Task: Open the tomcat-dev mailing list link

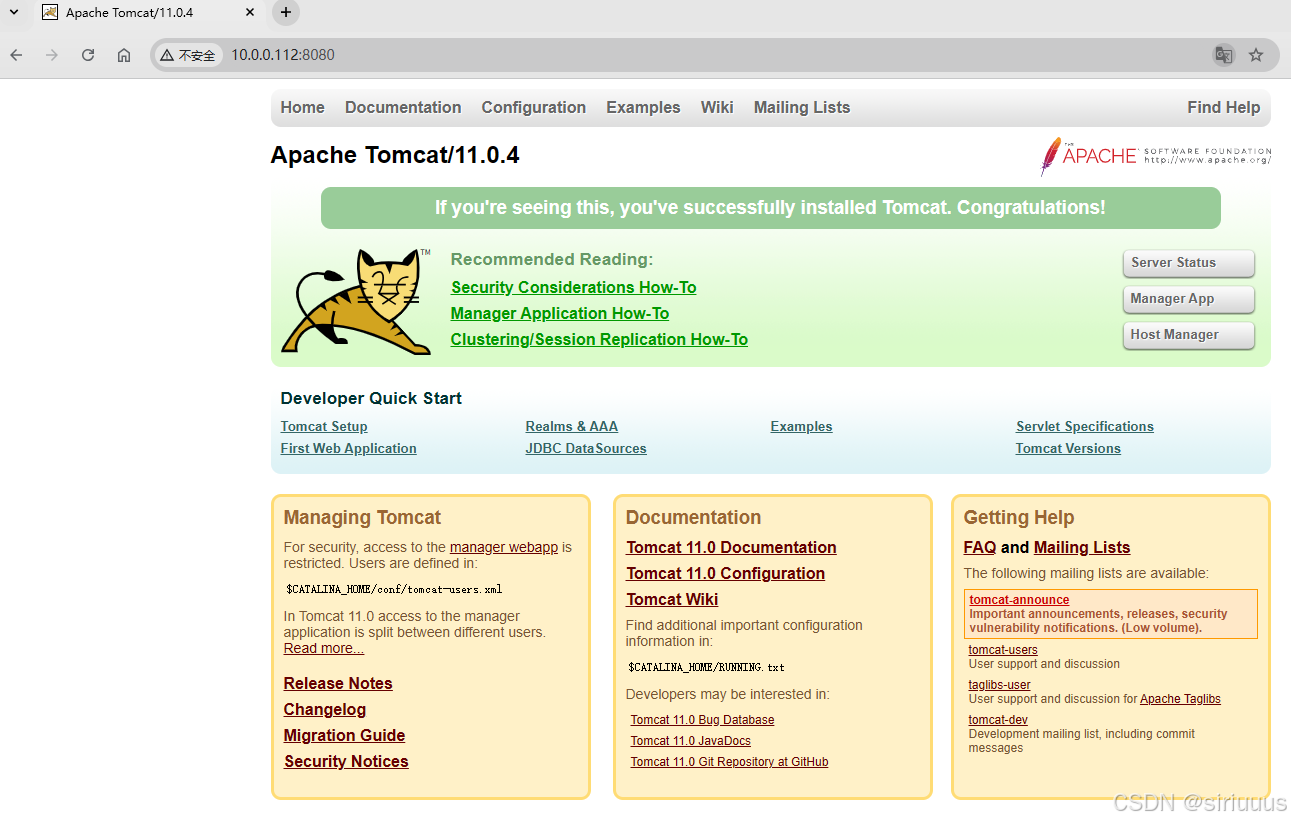Action: pos(998,720)
